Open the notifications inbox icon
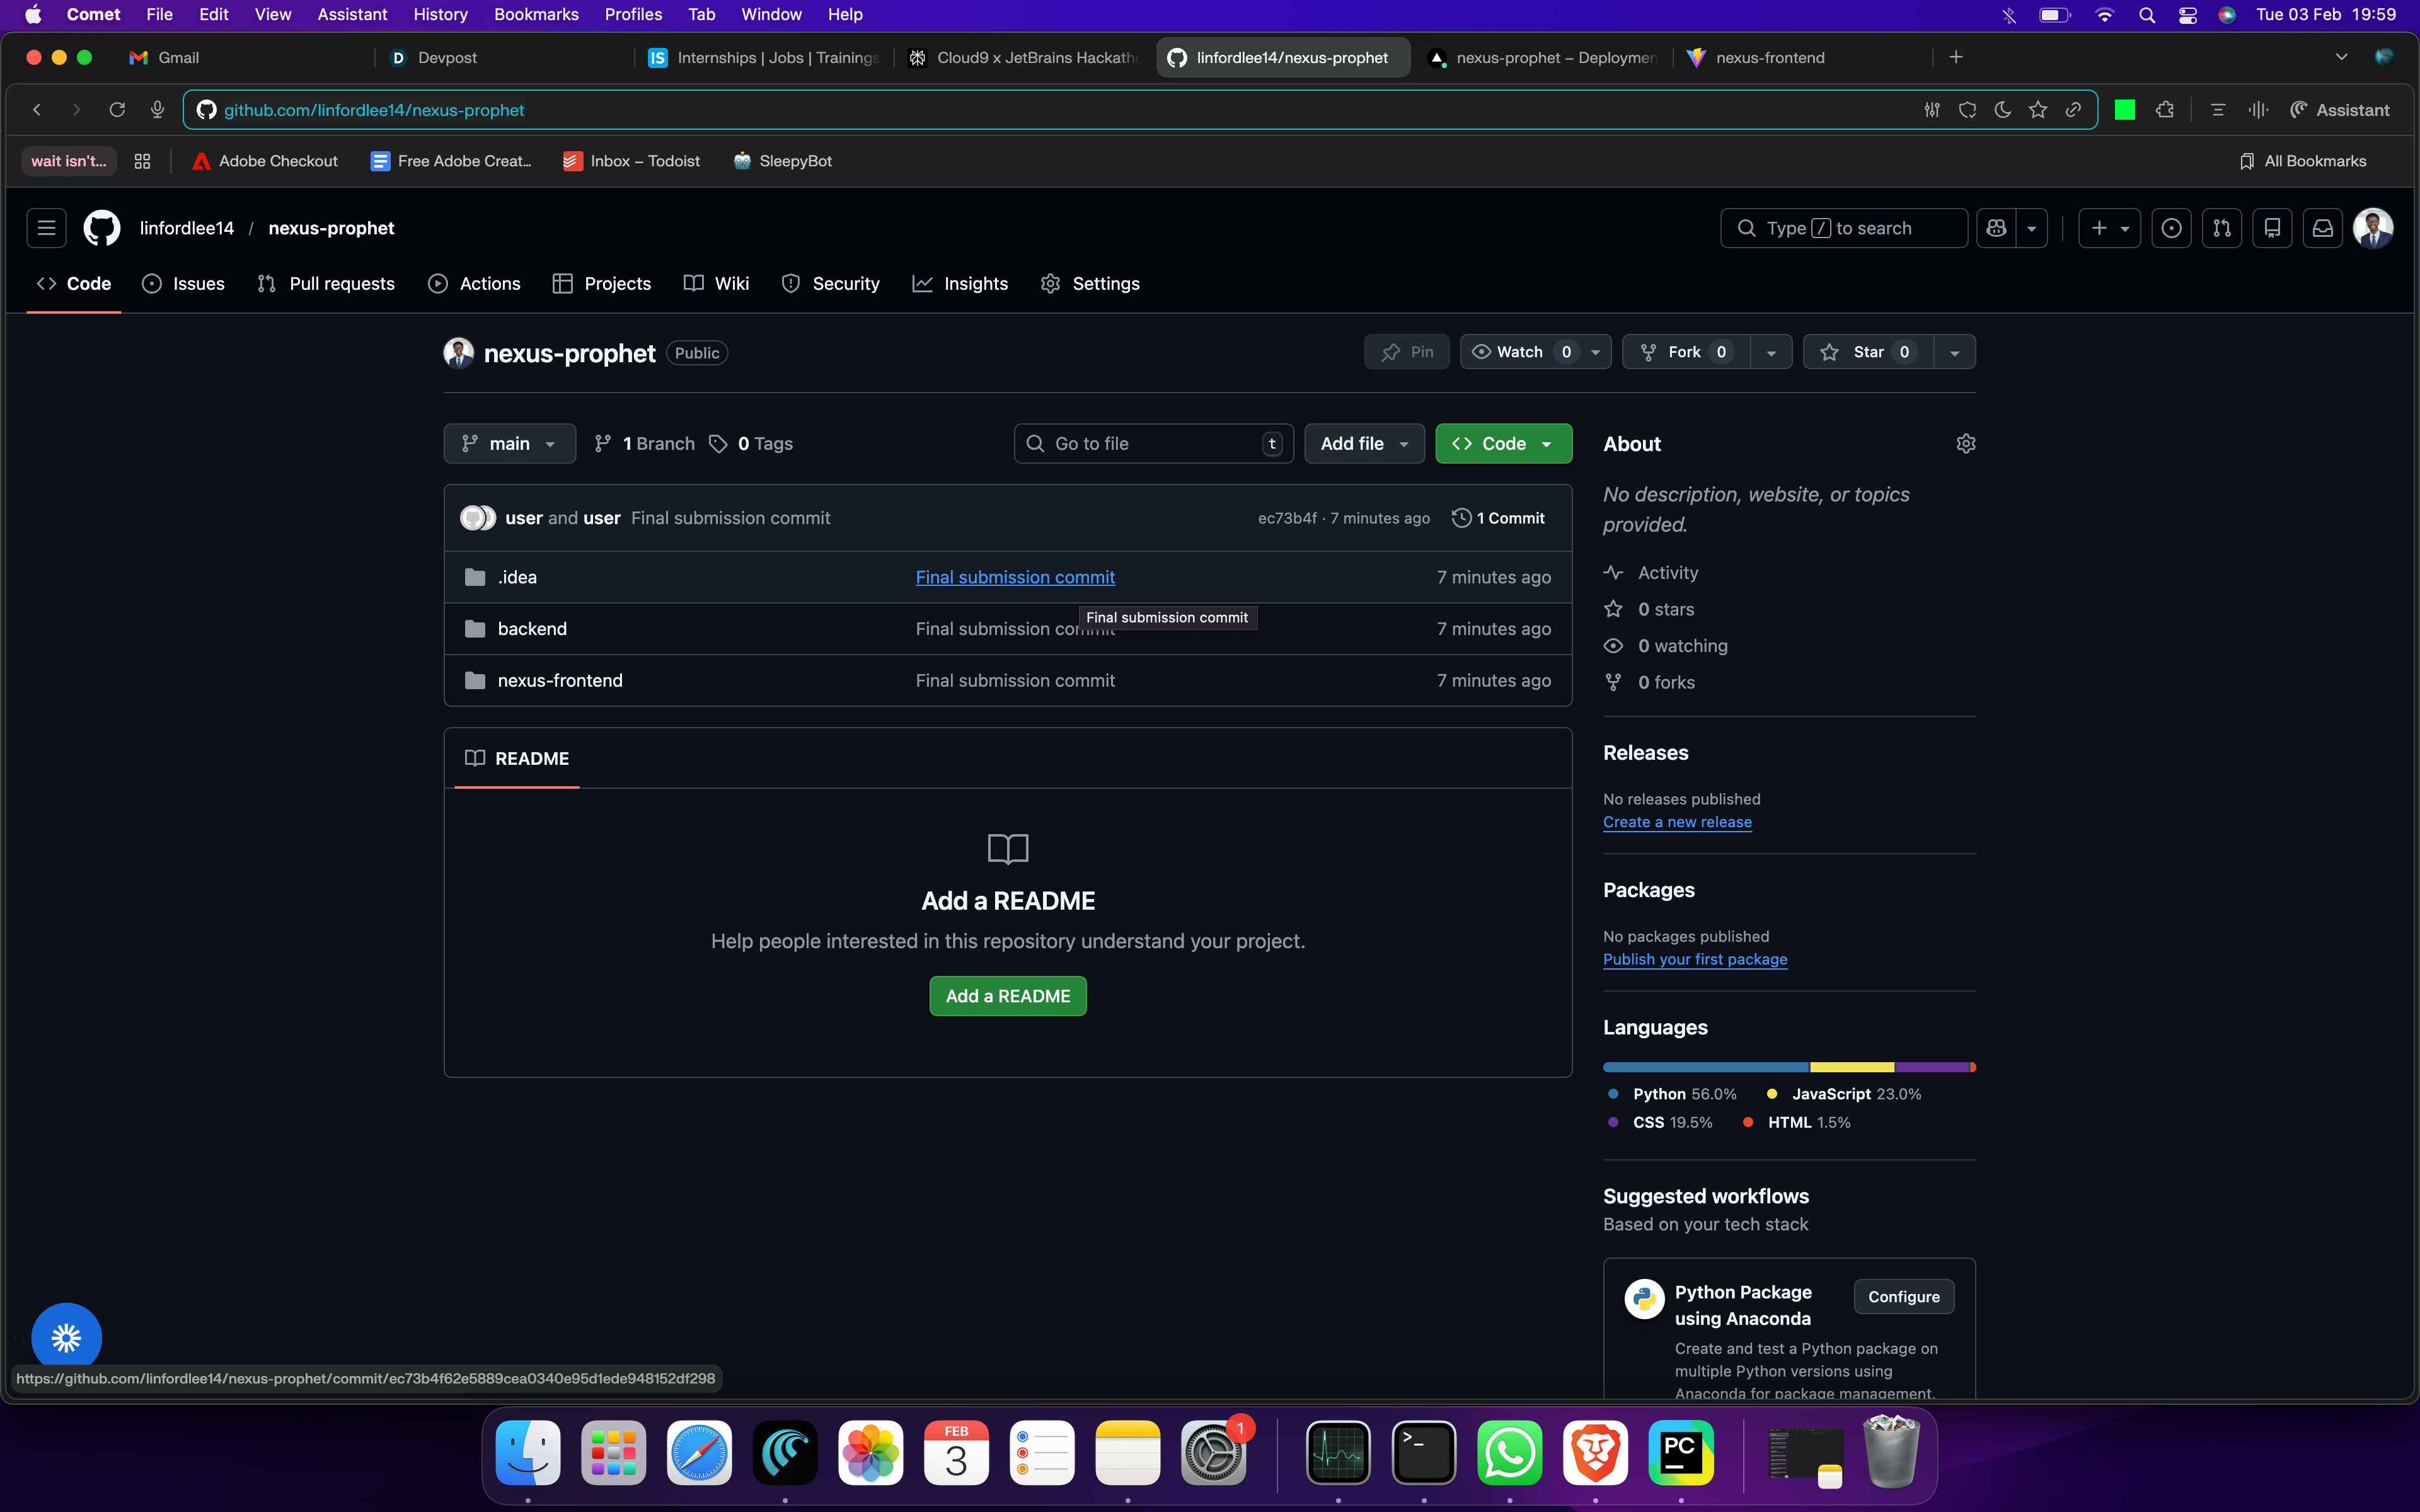 click(2322, 228)
